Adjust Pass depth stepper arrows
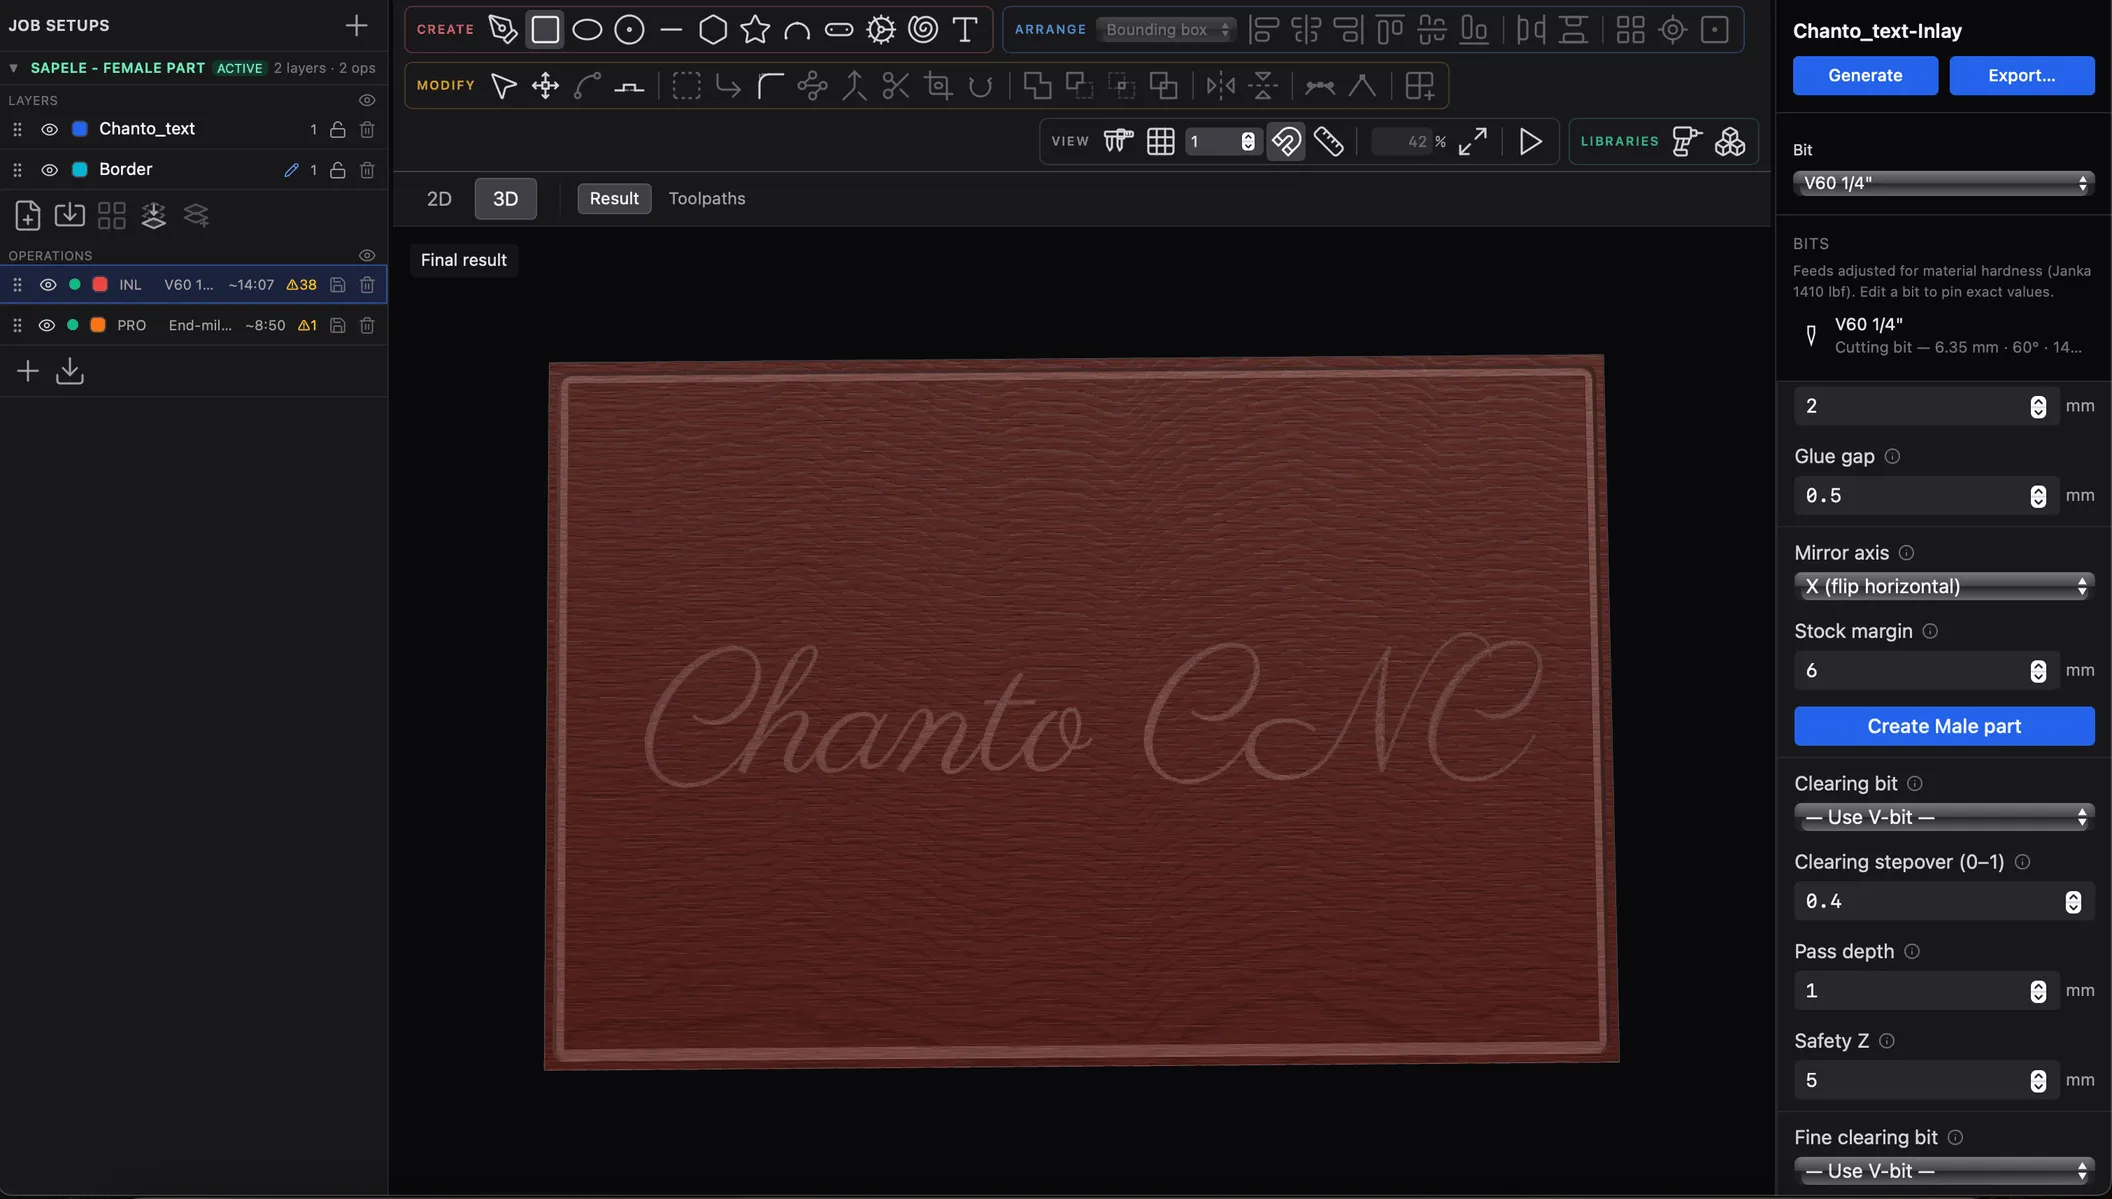The width and height of the screenshot is (2112, 1199). 2038,991
